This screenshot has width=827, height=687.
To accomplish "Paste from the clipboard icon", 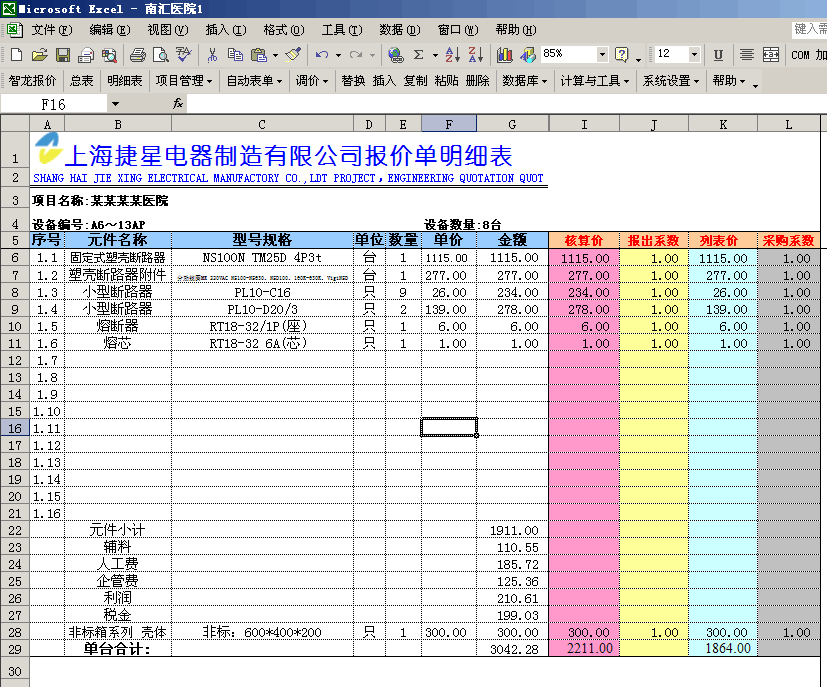I will (258, 54).
